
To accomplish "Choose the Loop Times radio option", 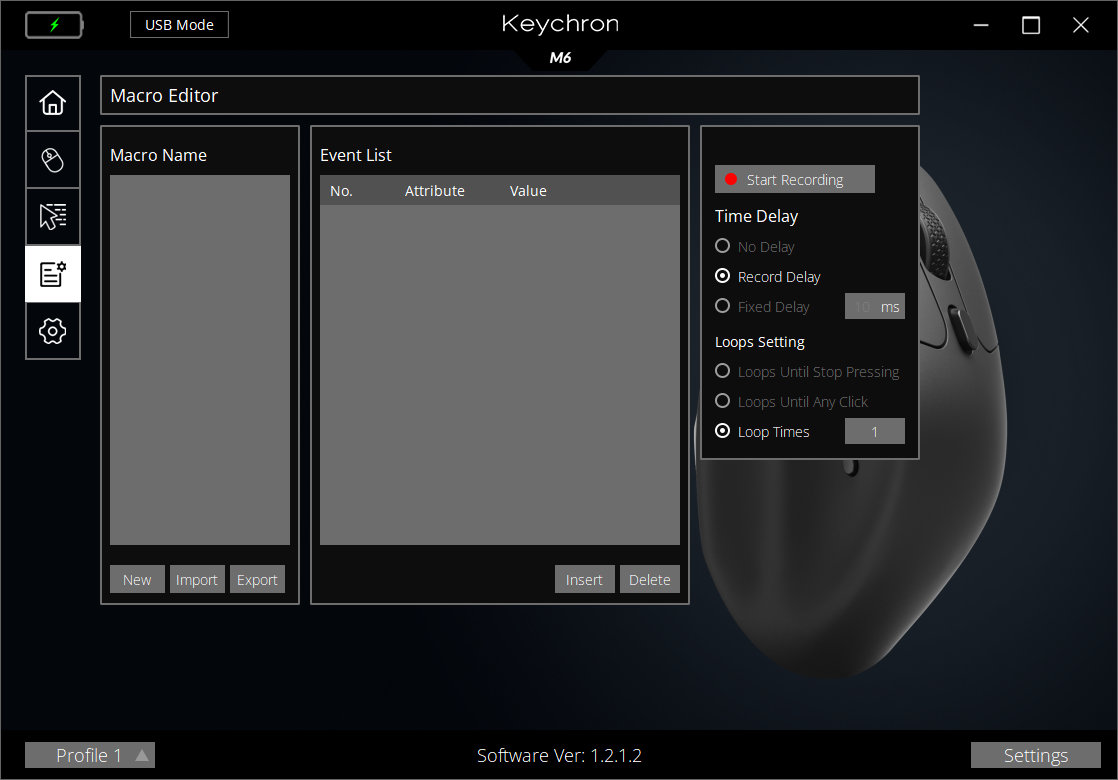I will (723, 432).
